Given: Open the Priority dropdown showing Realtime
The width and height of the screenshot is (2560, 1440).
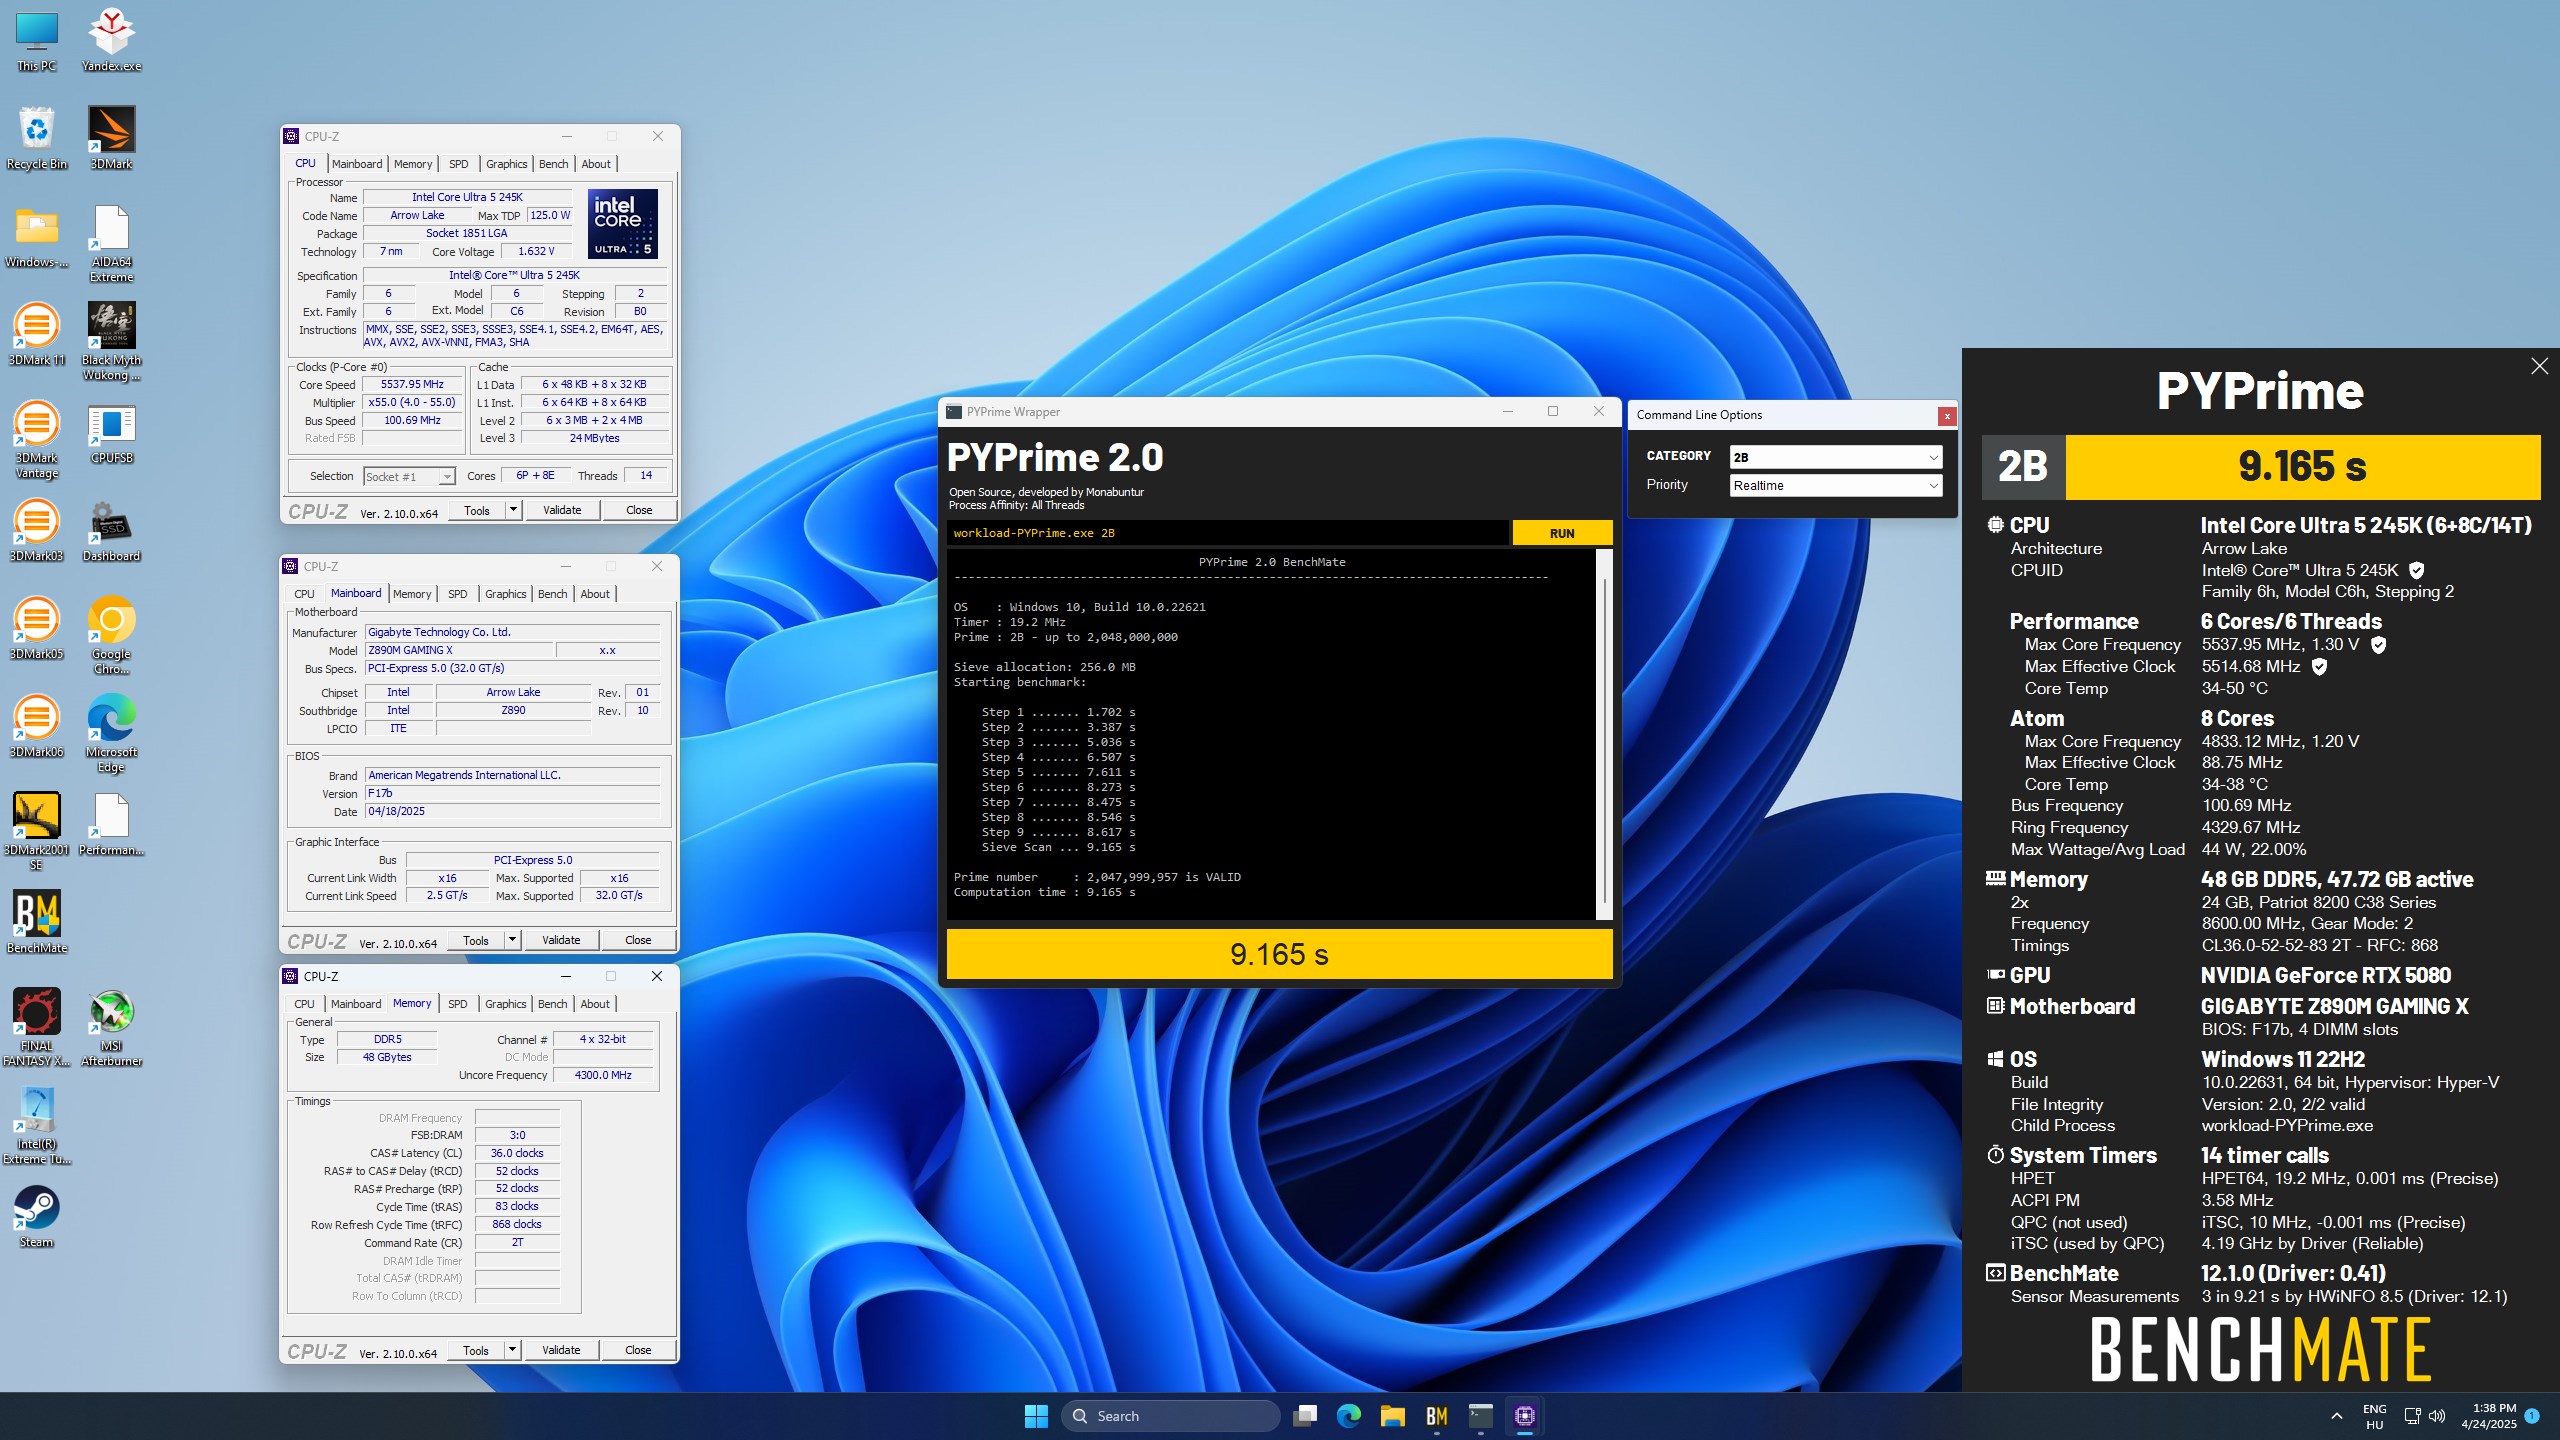Looking at the screenshot, I should (1835, 485).
